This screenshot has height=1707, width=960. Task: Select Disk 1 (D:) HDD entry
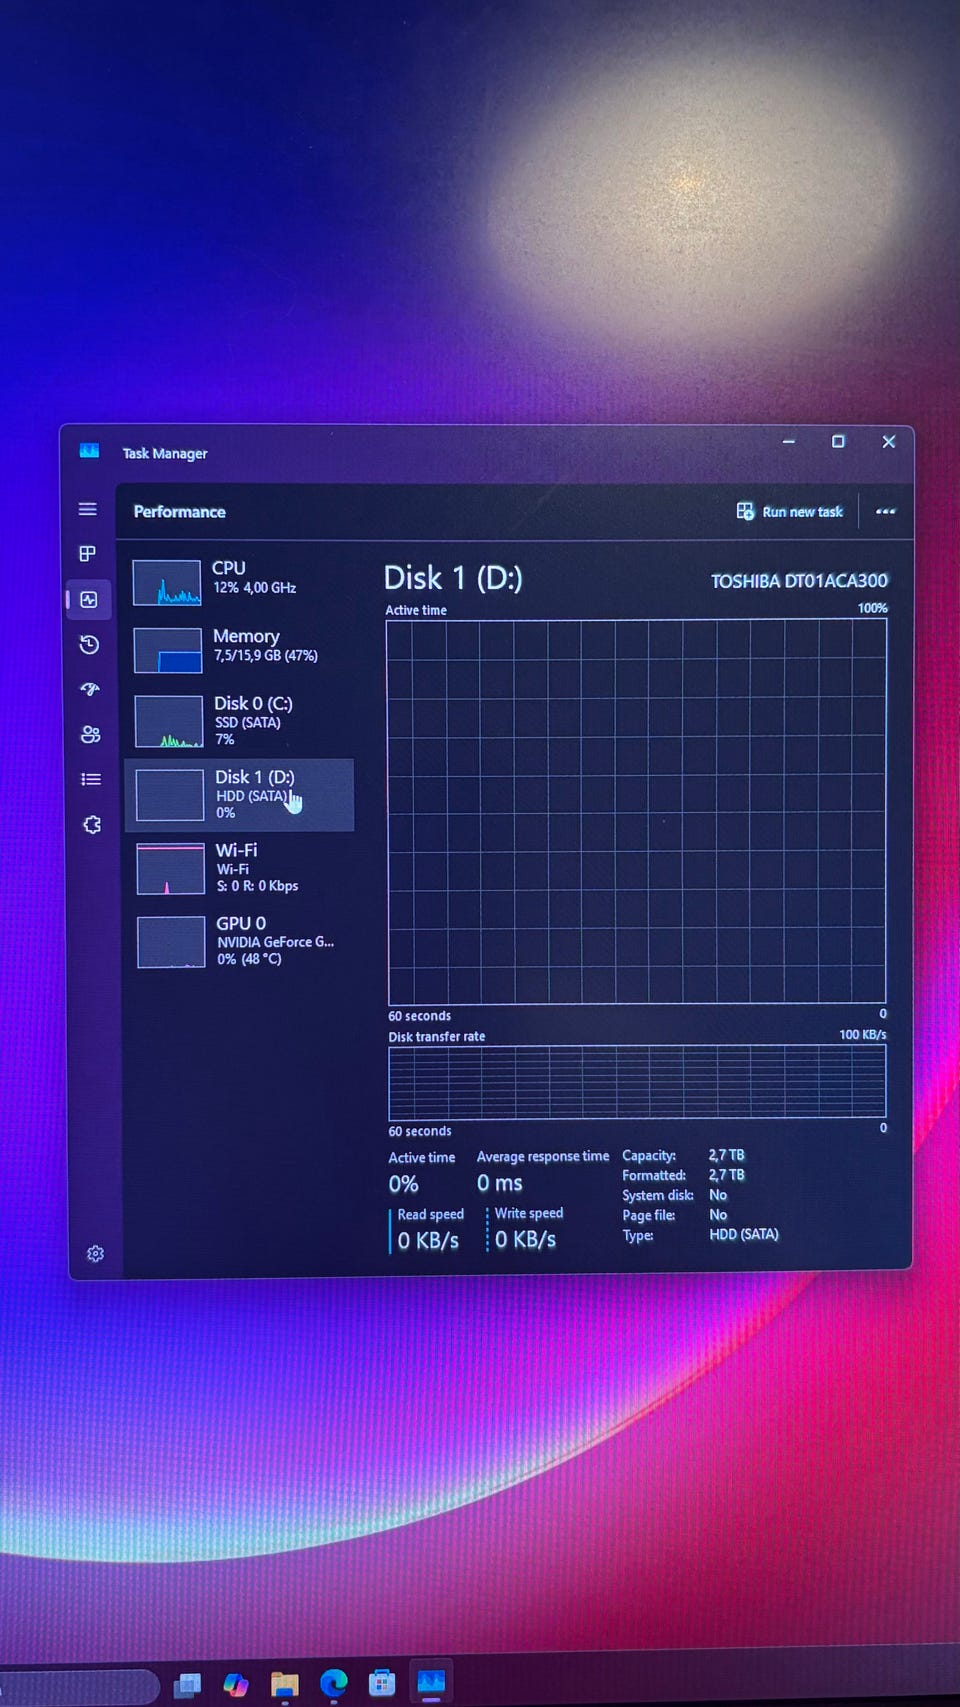pyautogui.click(x=240, y=795)
